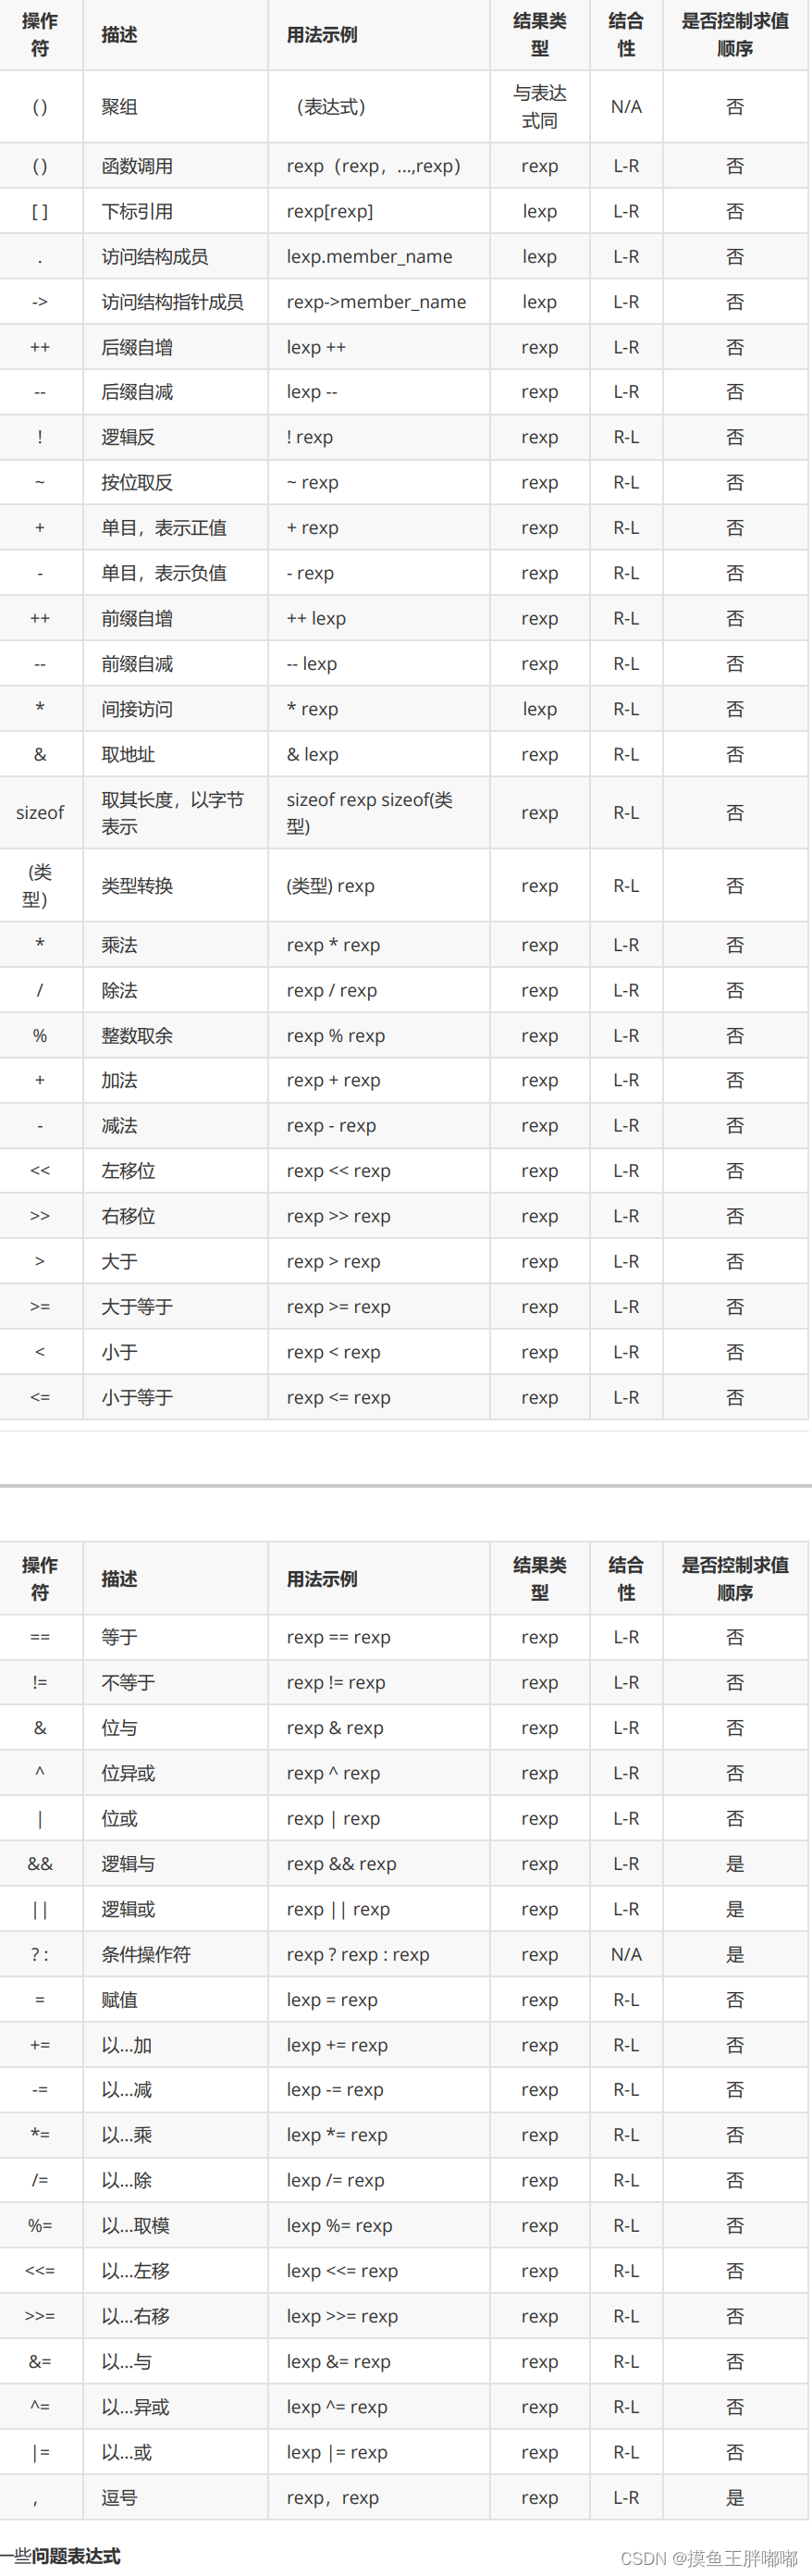Select '加法' description
The image size is (812, 2576).
(119, 1080)
